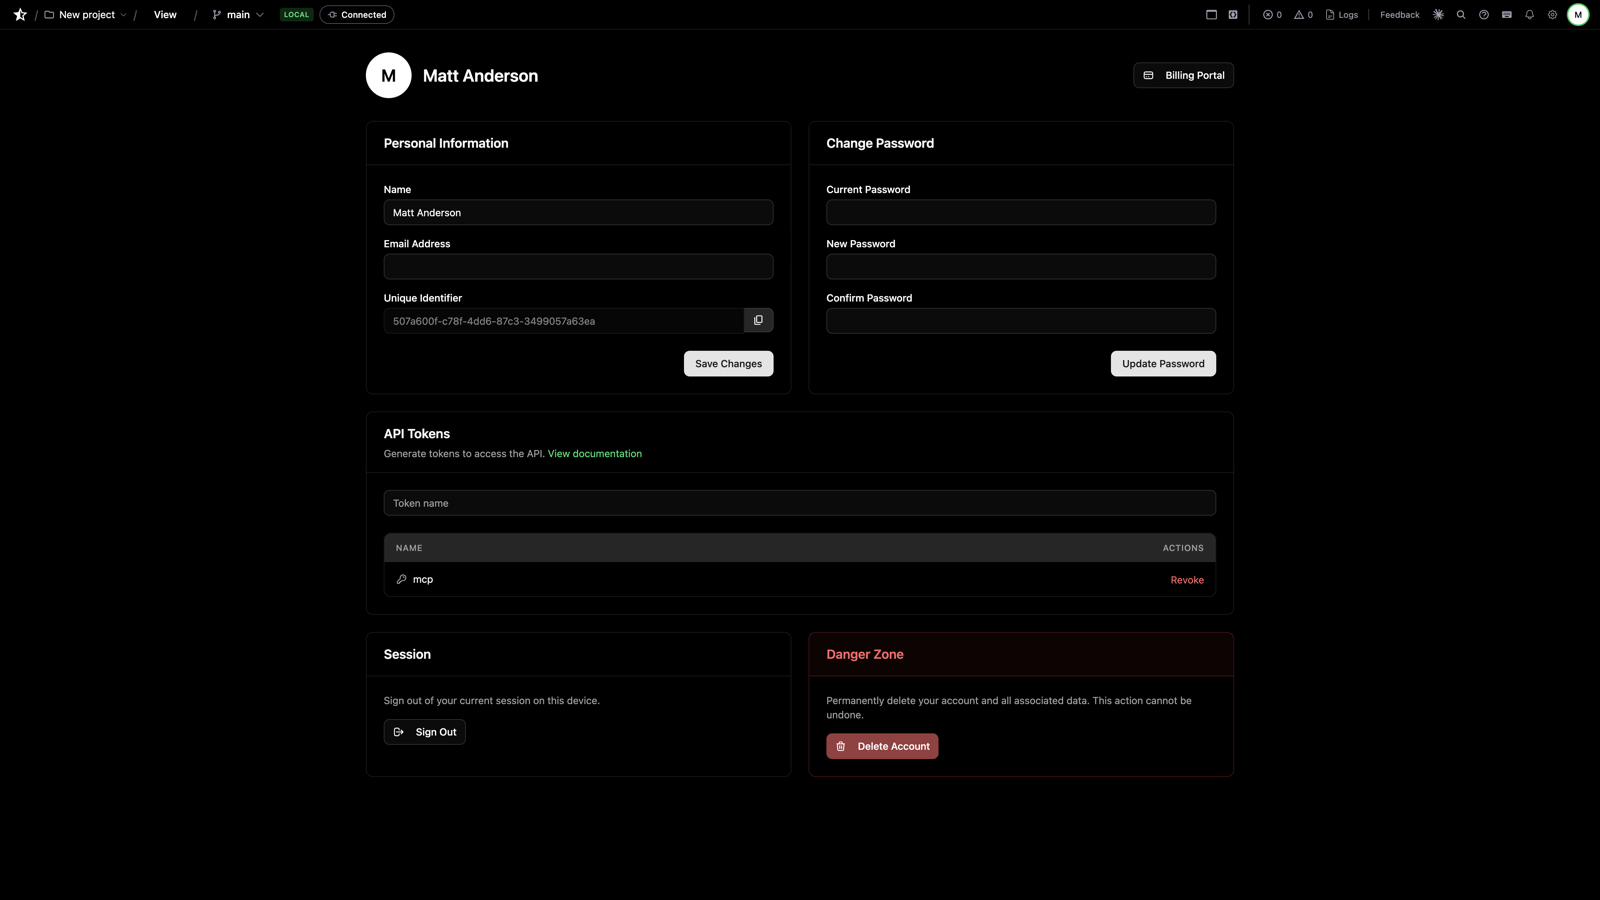Click the LOCAL environment badge

pyautogui.click(x=296, y=14)
